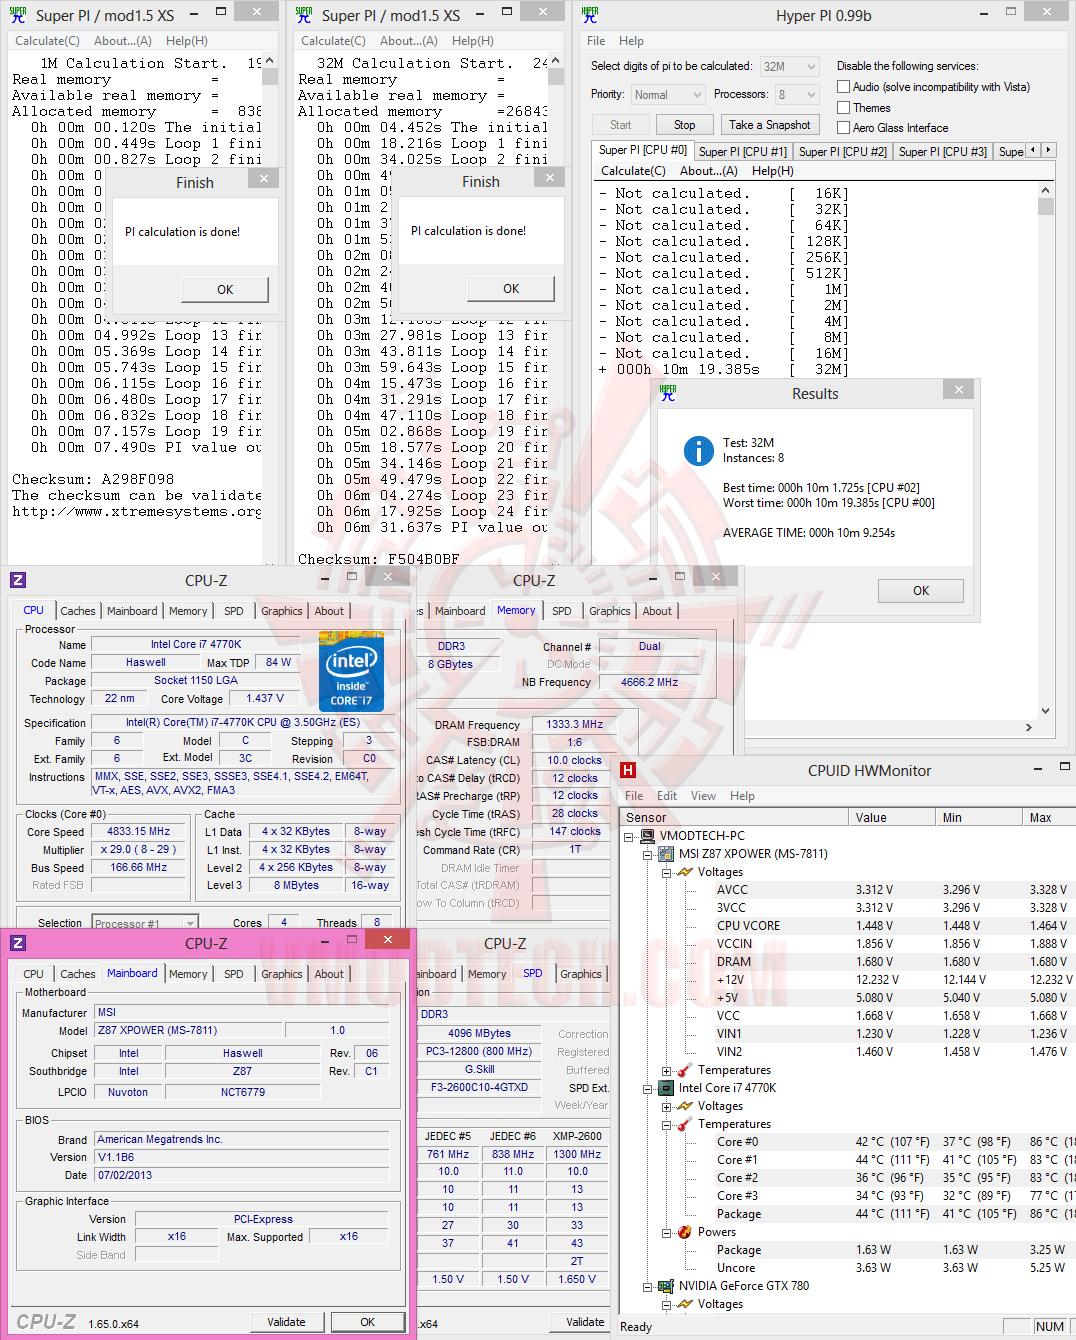
Task: Click OK in the Results dialog
Action: (x=921, y=591)
